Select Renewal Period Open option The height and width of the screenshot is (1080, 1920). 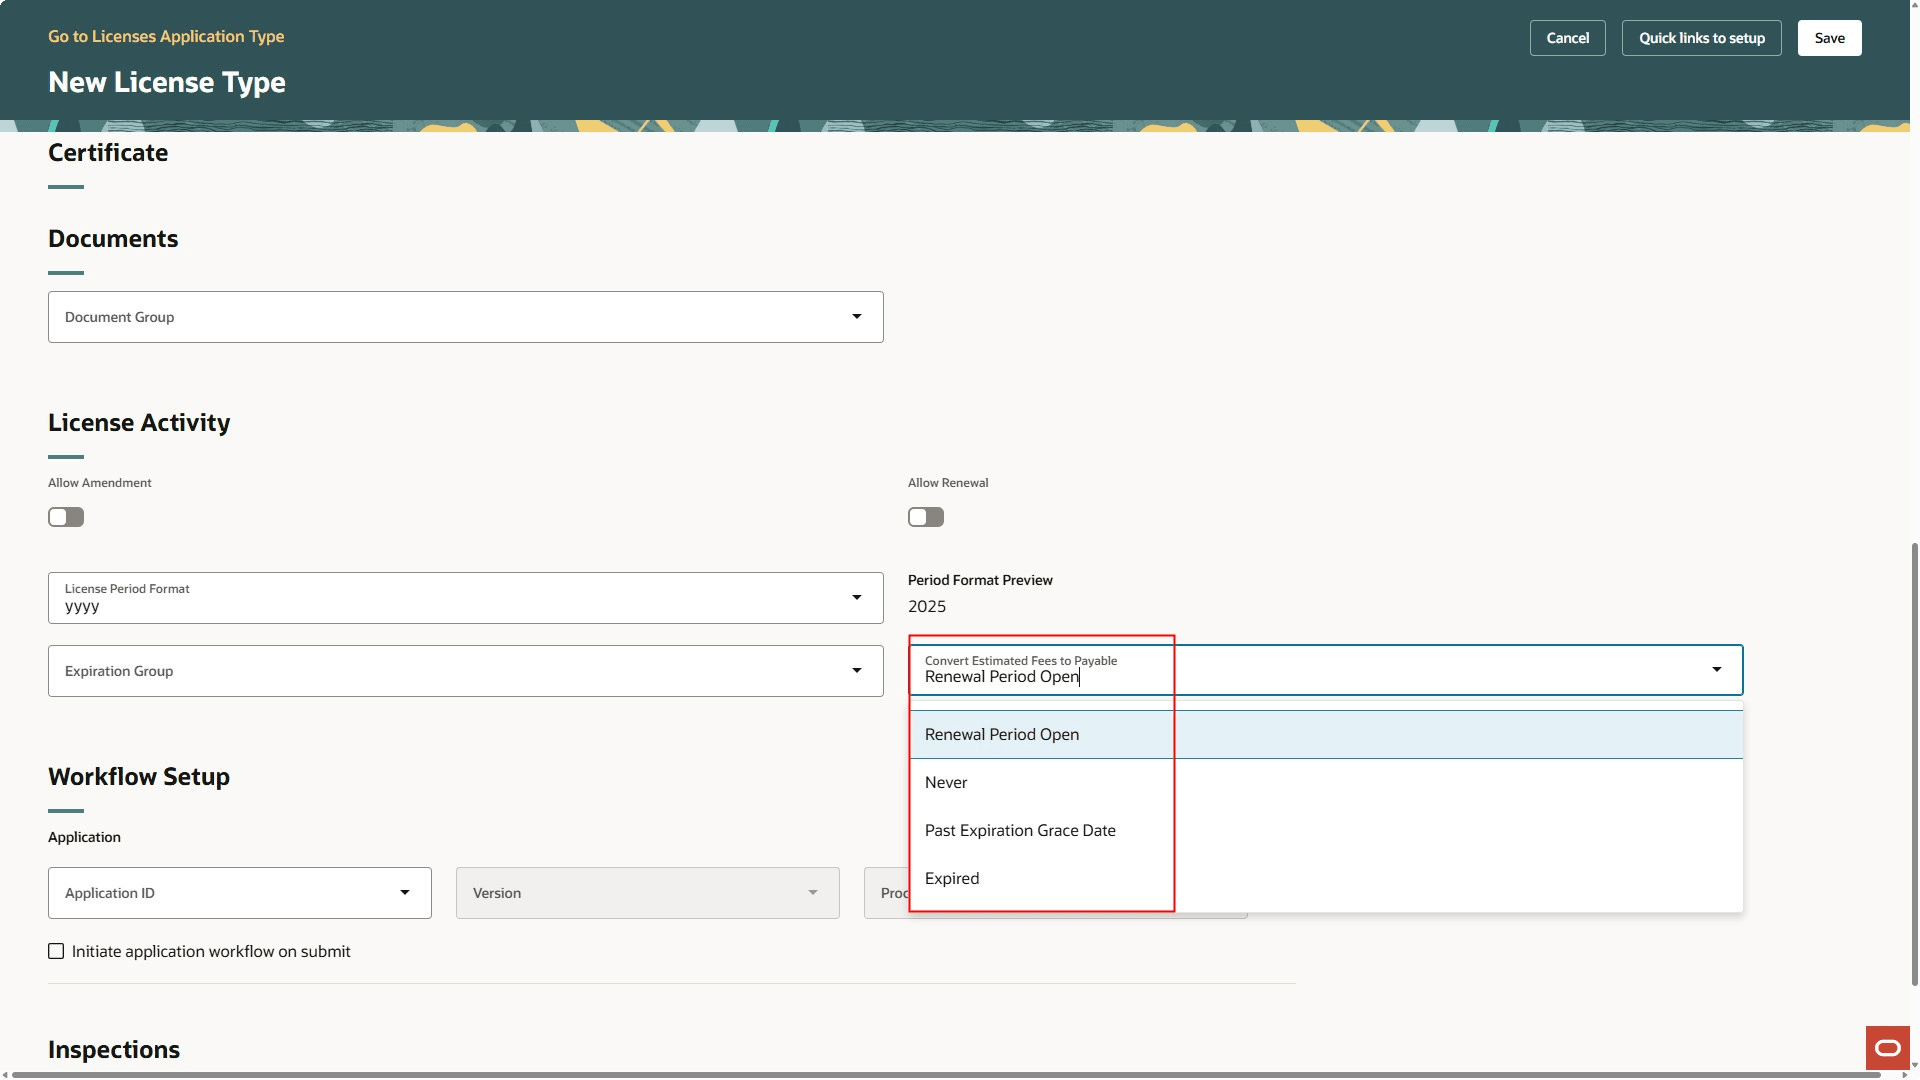pyautogui.click(x=1002, y=733)
